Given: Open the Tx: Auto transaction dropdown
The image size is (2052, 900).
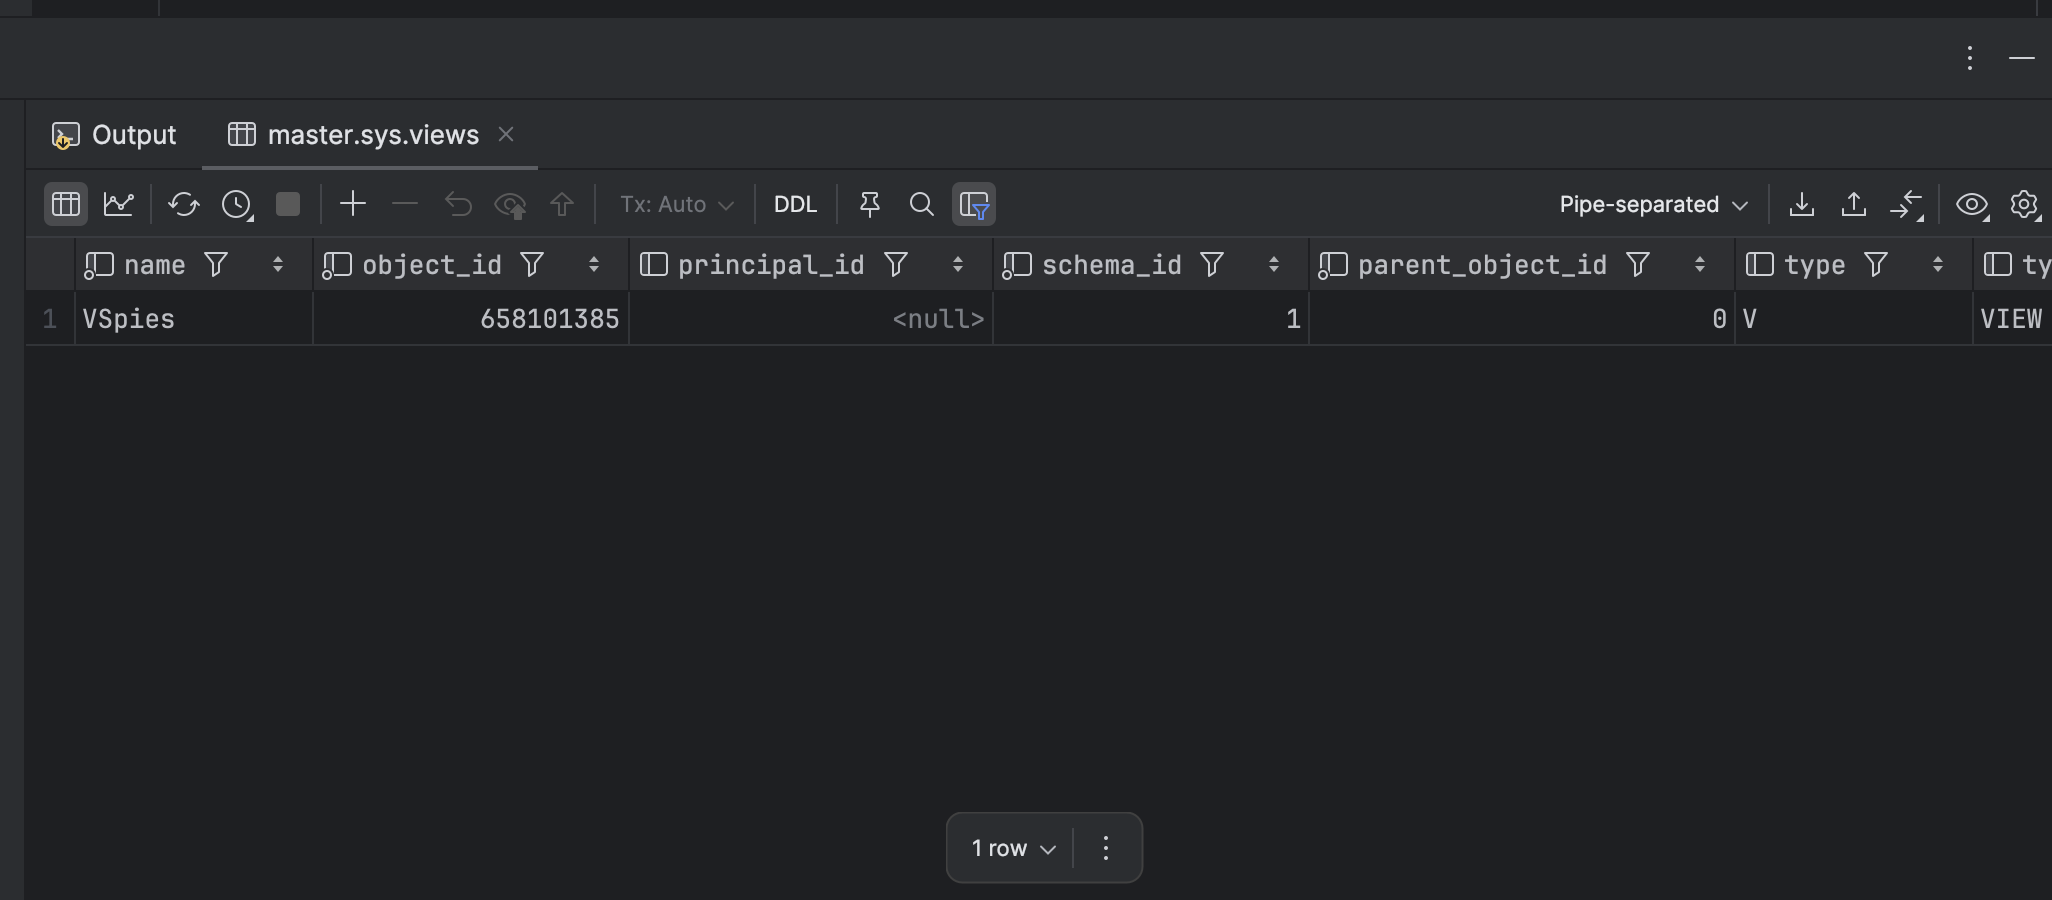Looking at the screenshot, I should pyautogui.click(x=677, y=204).
